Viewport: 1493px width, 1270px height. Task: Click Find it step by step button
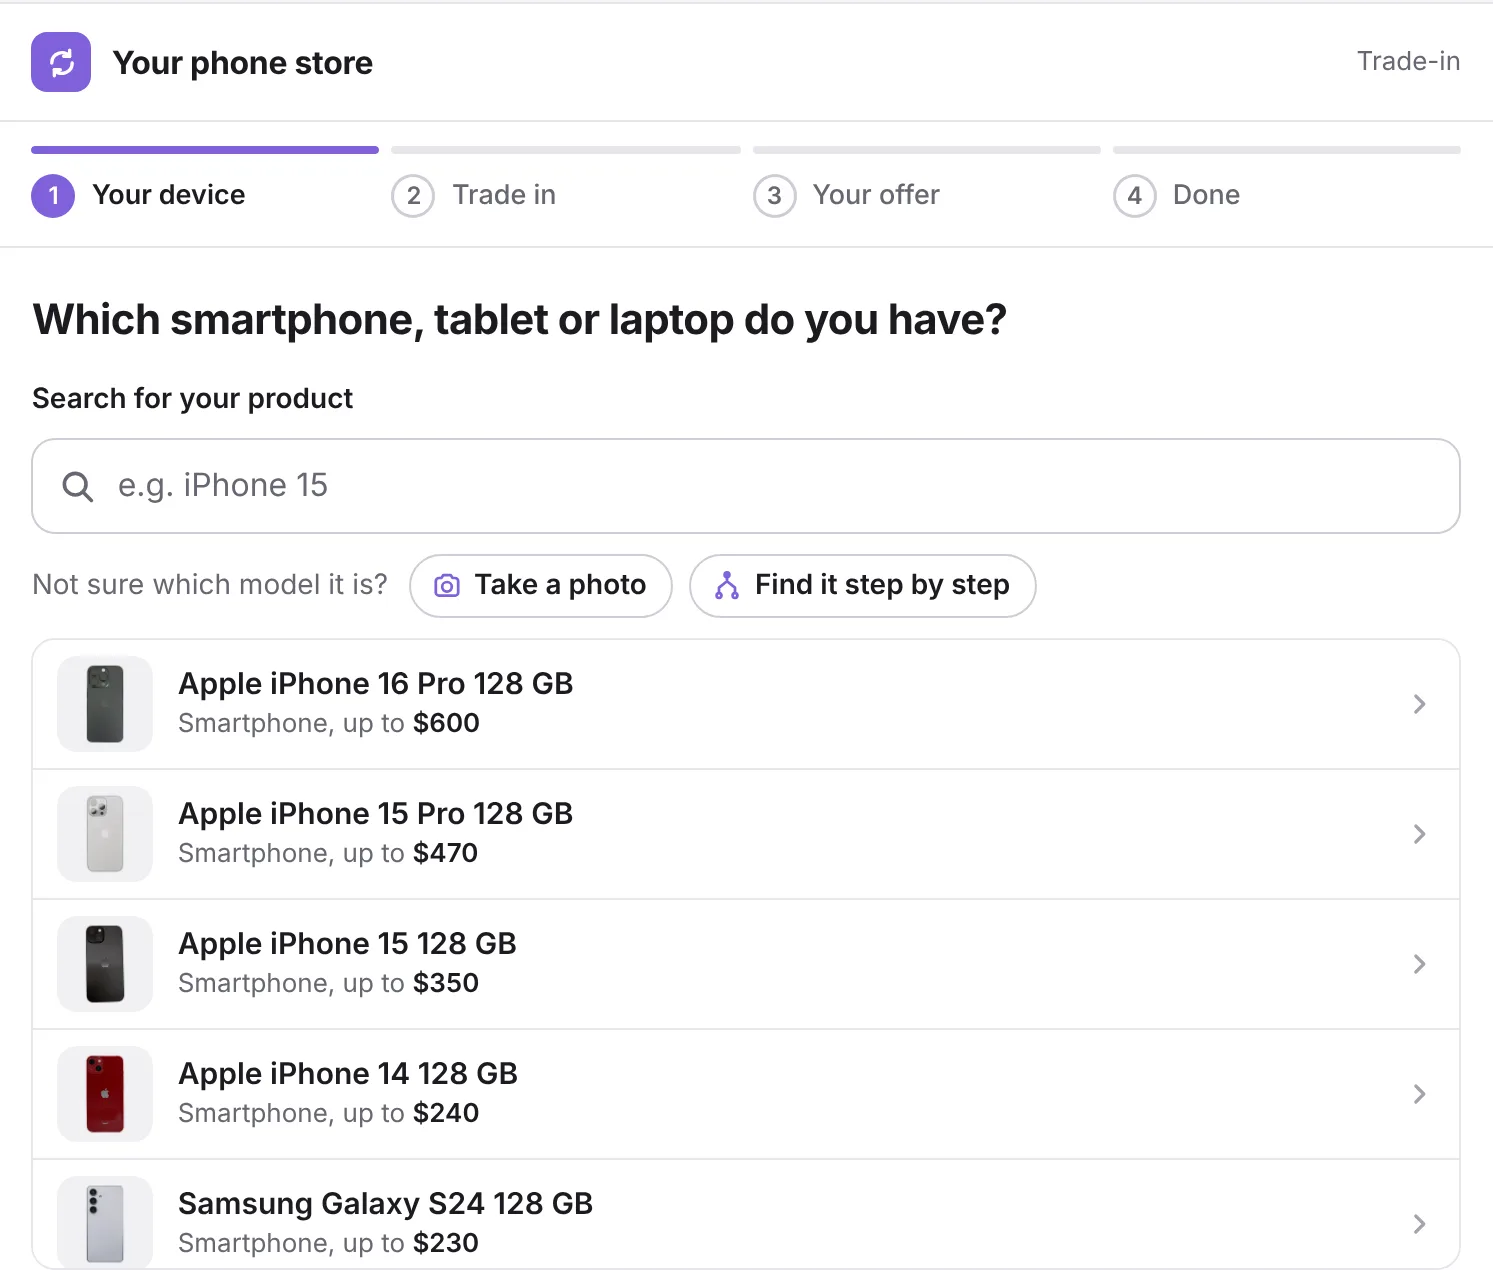863,586
